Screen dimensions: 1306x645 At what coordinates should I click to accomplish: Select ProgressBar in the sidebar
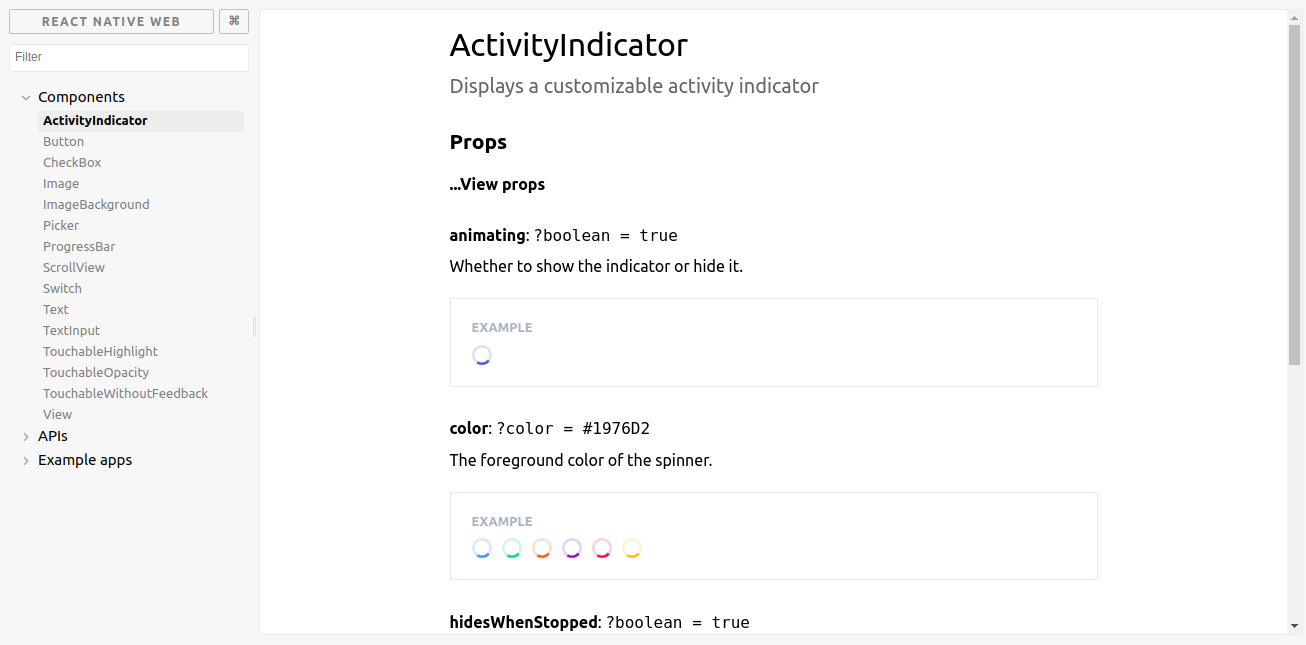click(x=79, y=247)
